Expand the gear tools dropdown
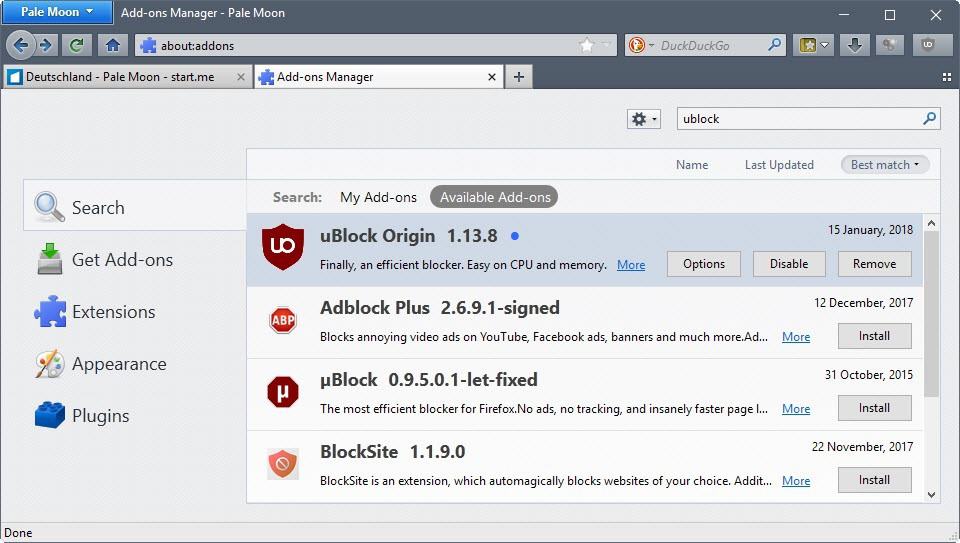 click(643, 119)
